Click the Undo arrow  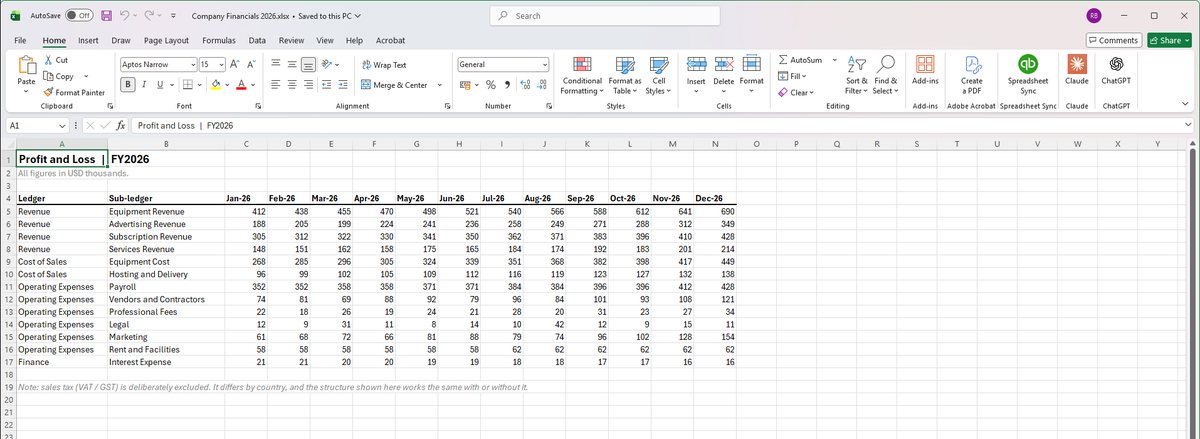(x=126, y=15)
